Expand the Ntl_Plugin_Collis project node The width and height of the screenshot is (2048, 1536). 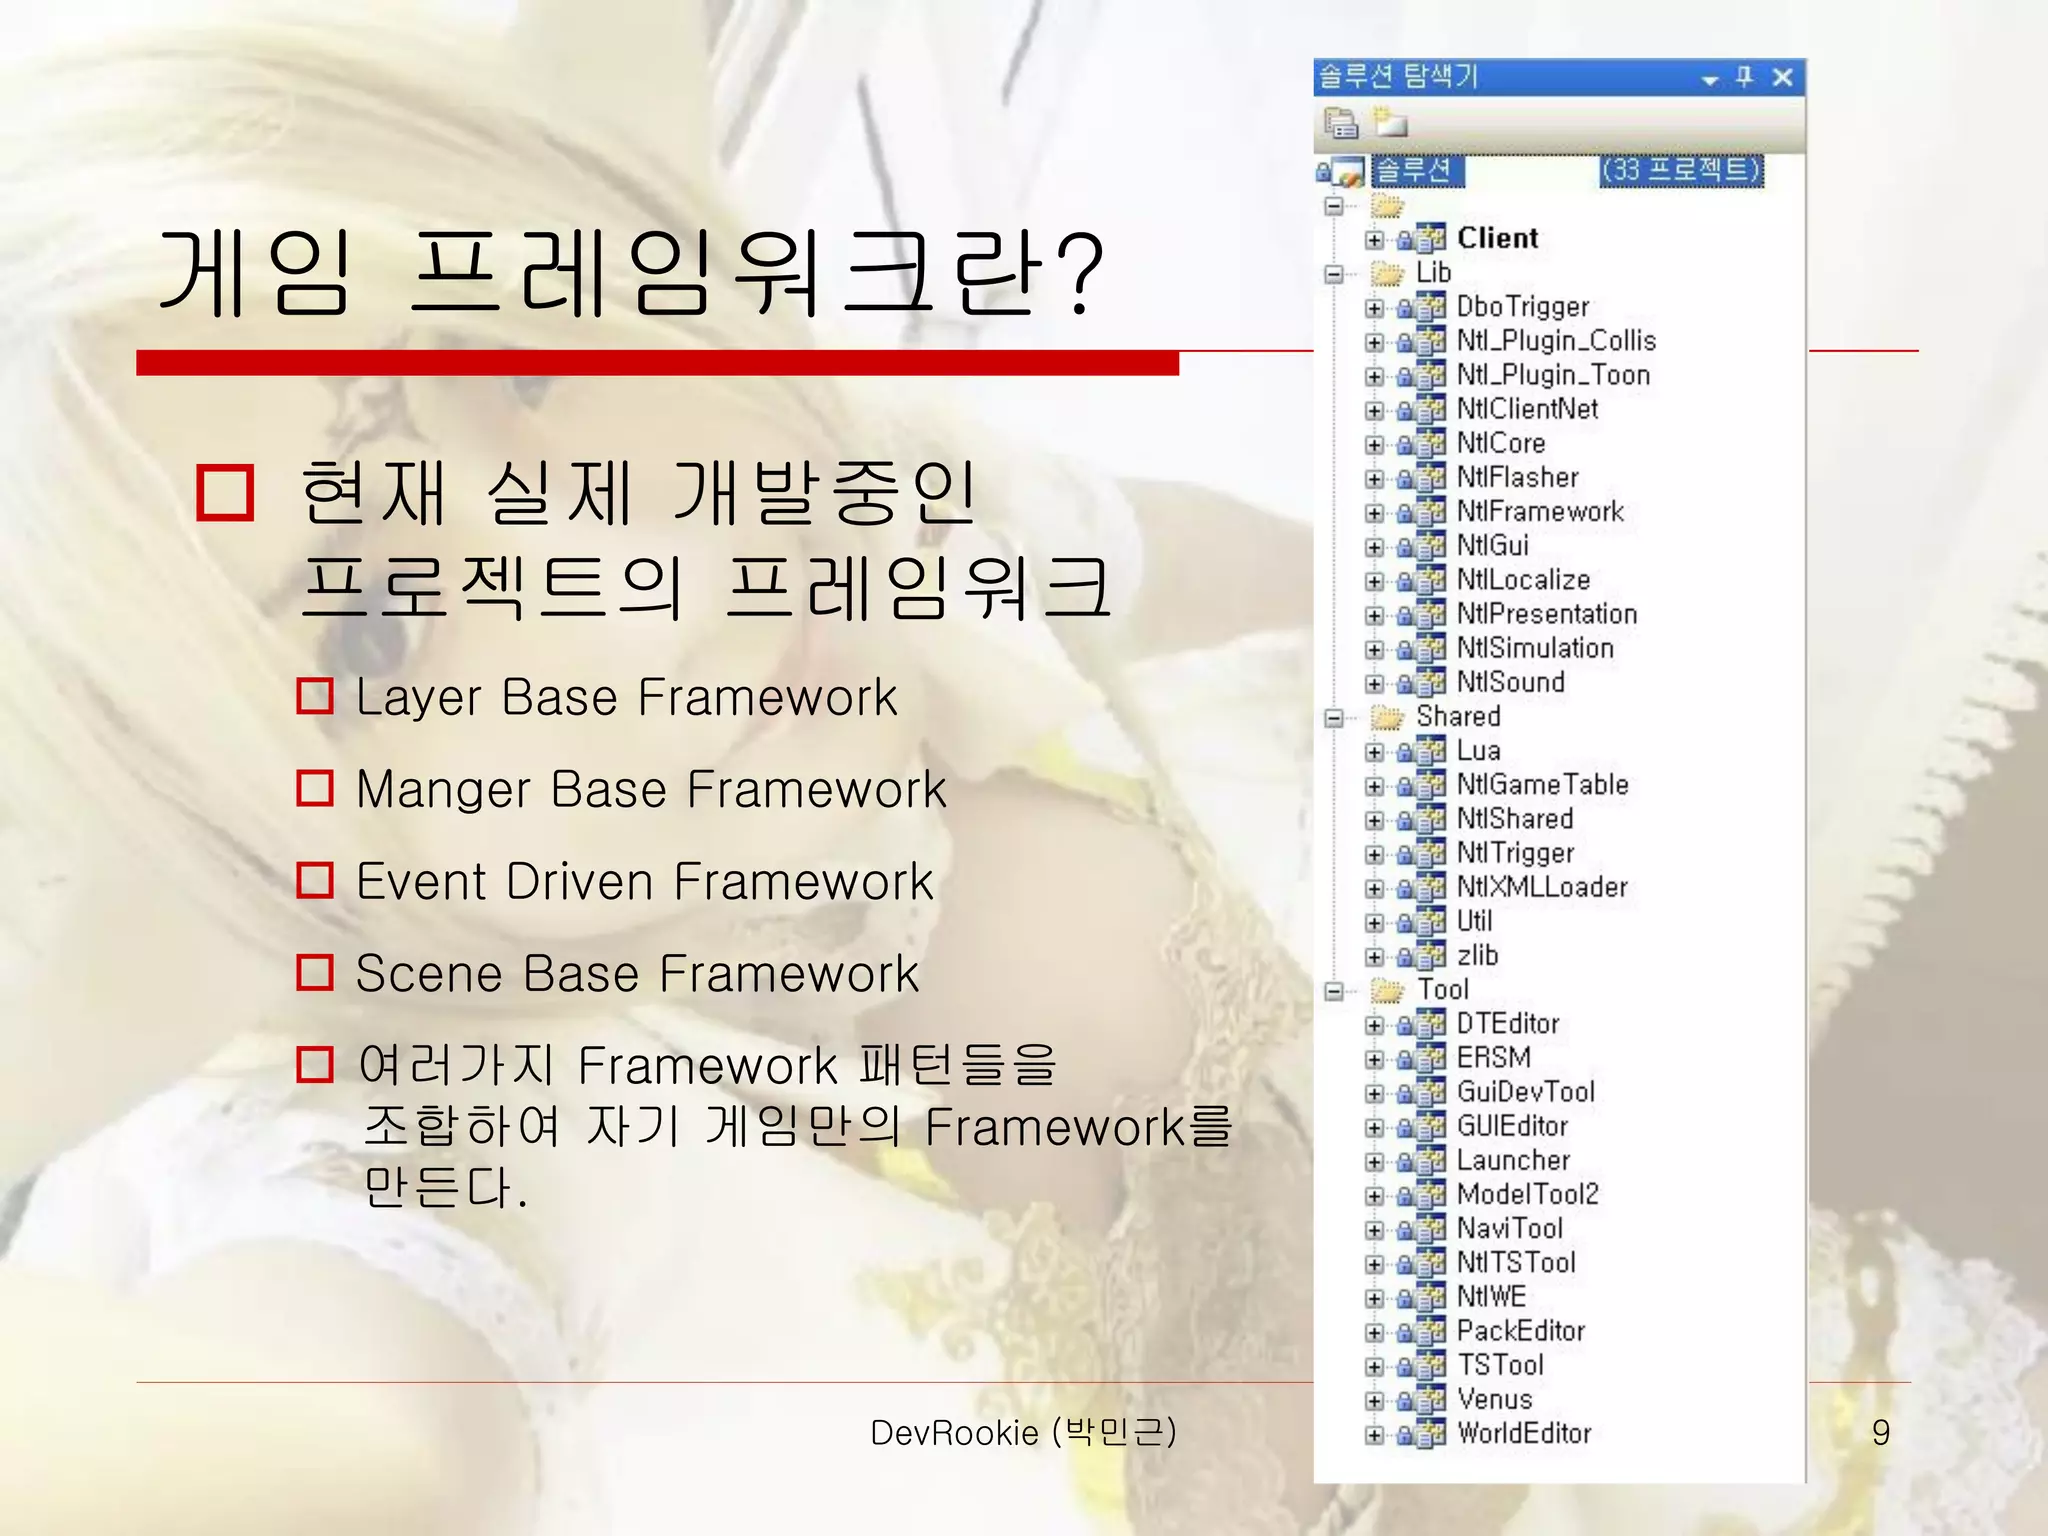click(x=1375, y=341)
